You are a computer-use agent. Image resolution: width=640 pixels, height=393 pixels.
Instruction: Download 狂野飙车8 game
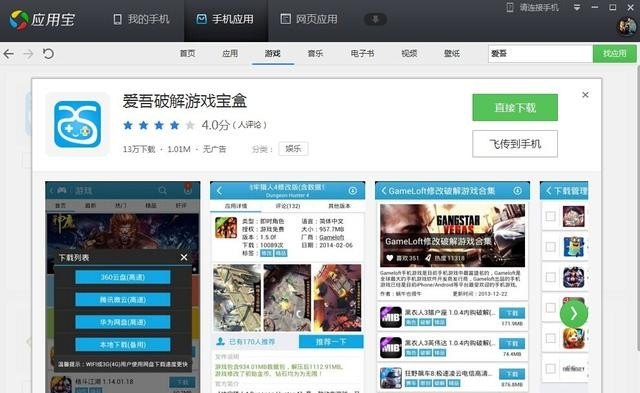[512, 374]
